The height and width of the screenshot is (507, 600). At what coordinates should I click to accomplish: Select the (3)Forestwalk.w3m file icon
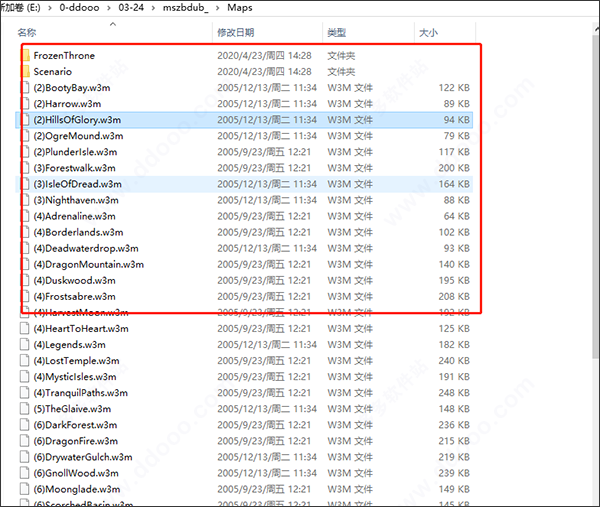click(x=25, y=168)
